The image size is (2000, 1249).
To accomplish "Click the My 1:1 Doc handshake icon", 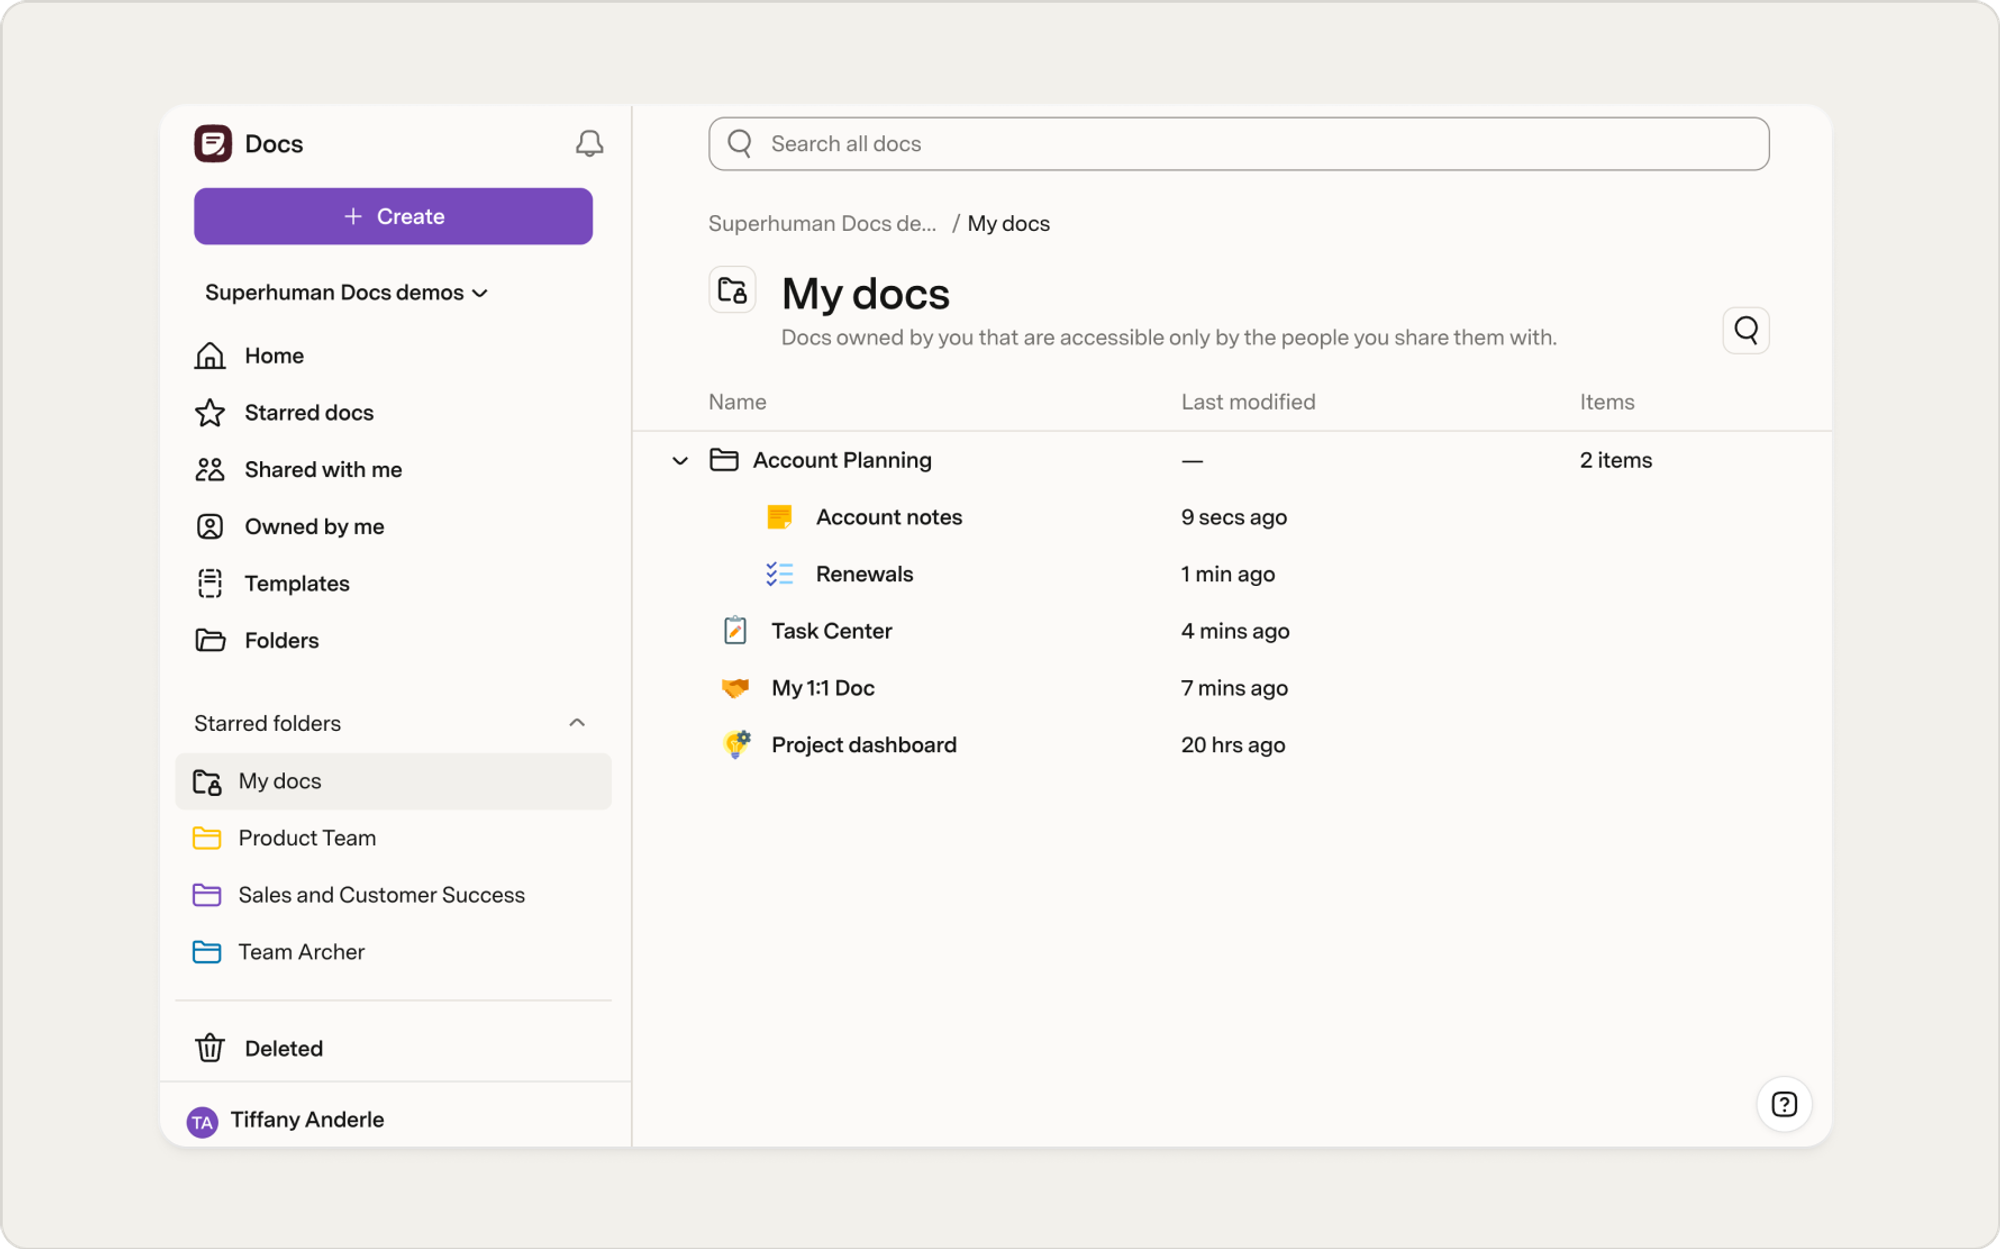I will click(735, 688).
